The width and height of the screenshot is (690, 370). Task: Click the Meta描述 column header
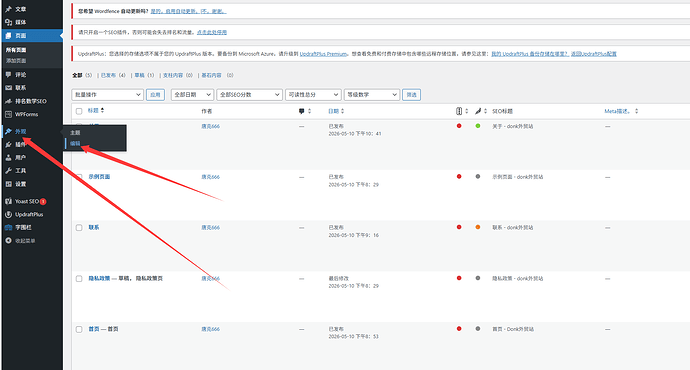[x=618, y=111]
